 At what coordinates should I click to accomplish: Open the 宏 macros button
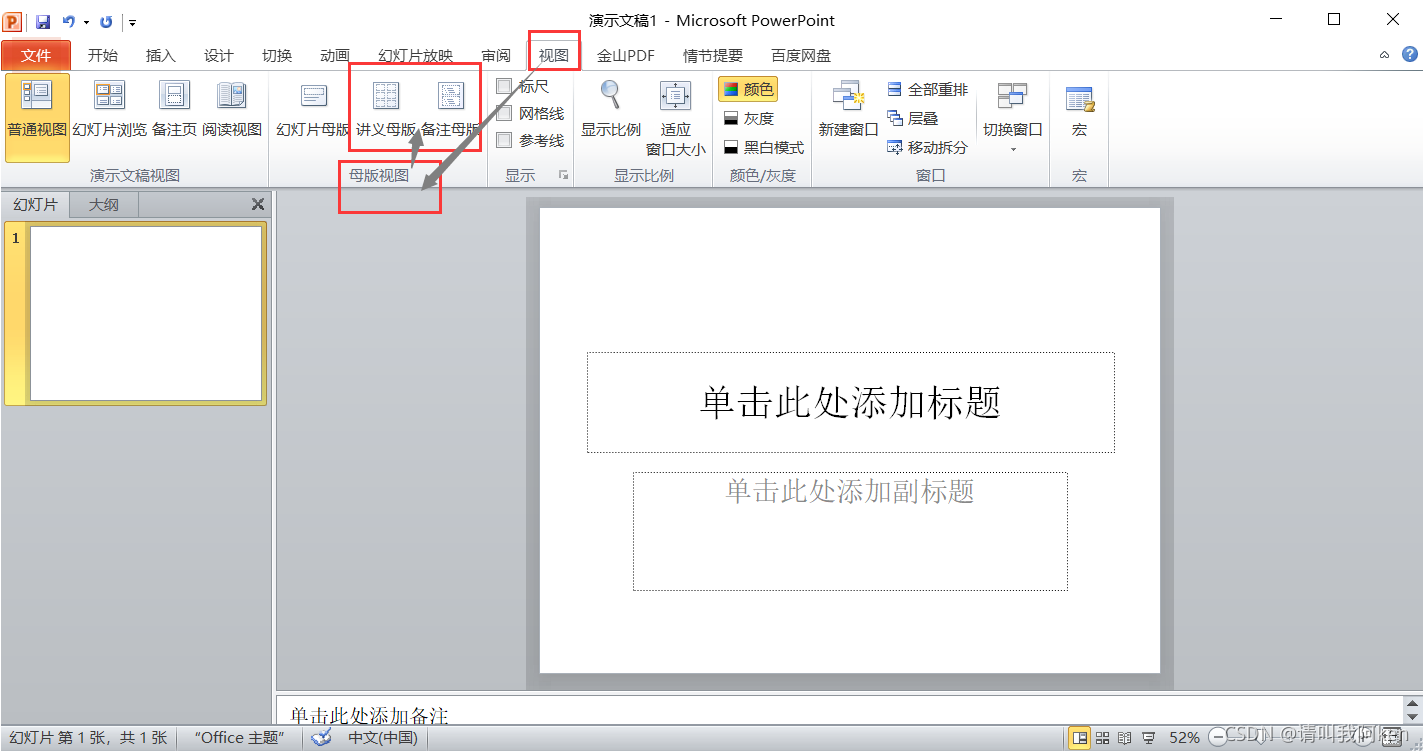(x=1079, y=110)
